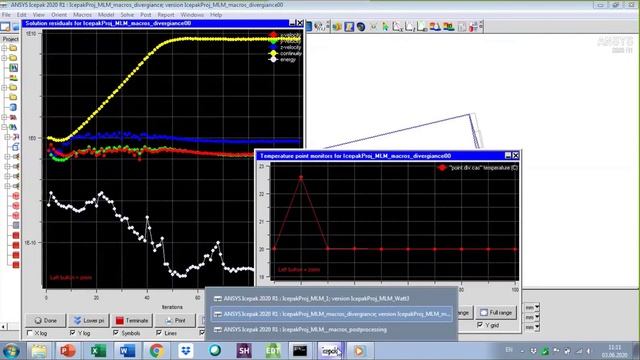Open the Help menu
The width and height of the screenshot is (640, 360).
[x=216, y=15]
